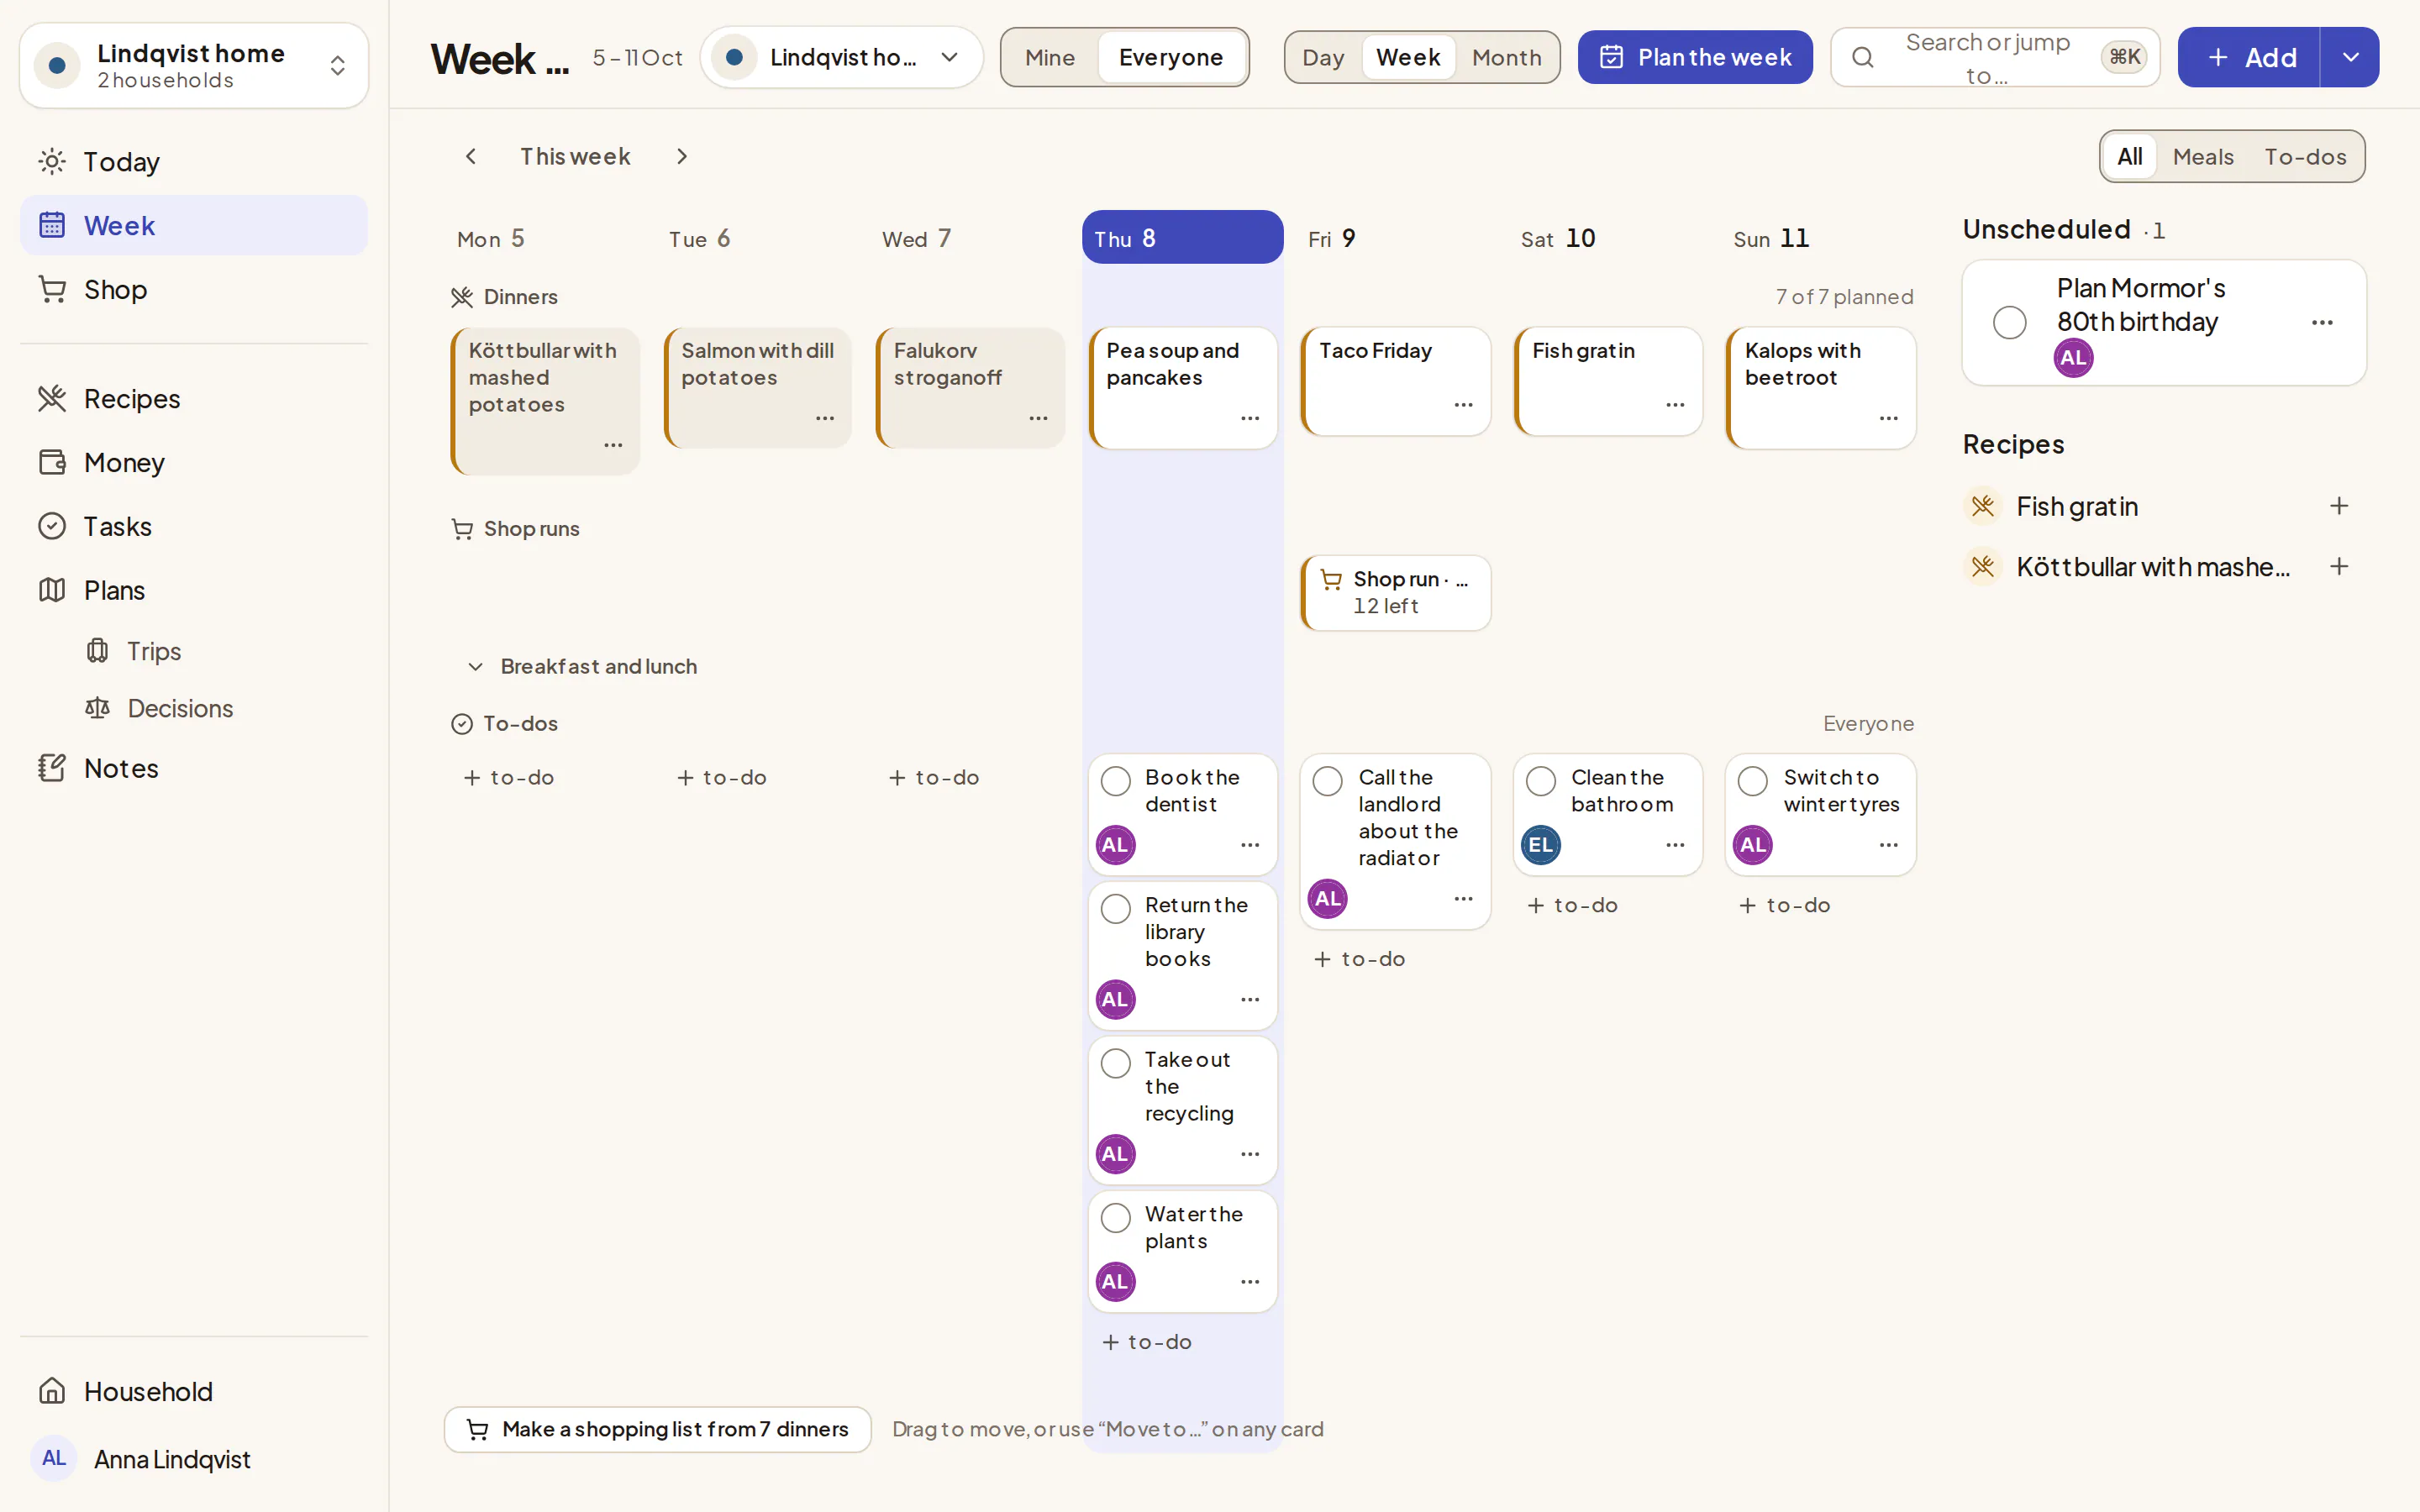Image resolution: width=2420 pixels, height=1512 pixels.
Task: Open options for Plan Mormor's 80th birthday
Action: pos(2322,322)
